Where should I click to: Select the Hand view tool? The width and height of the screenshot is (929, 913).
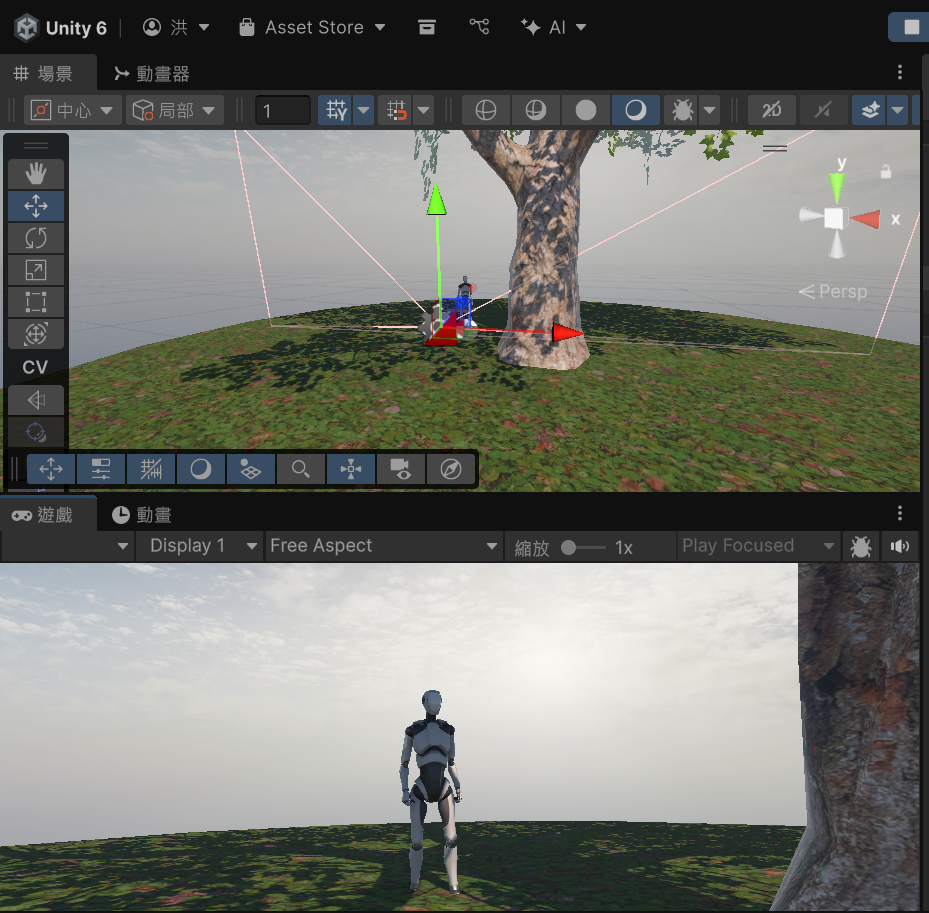coord(36,174)
